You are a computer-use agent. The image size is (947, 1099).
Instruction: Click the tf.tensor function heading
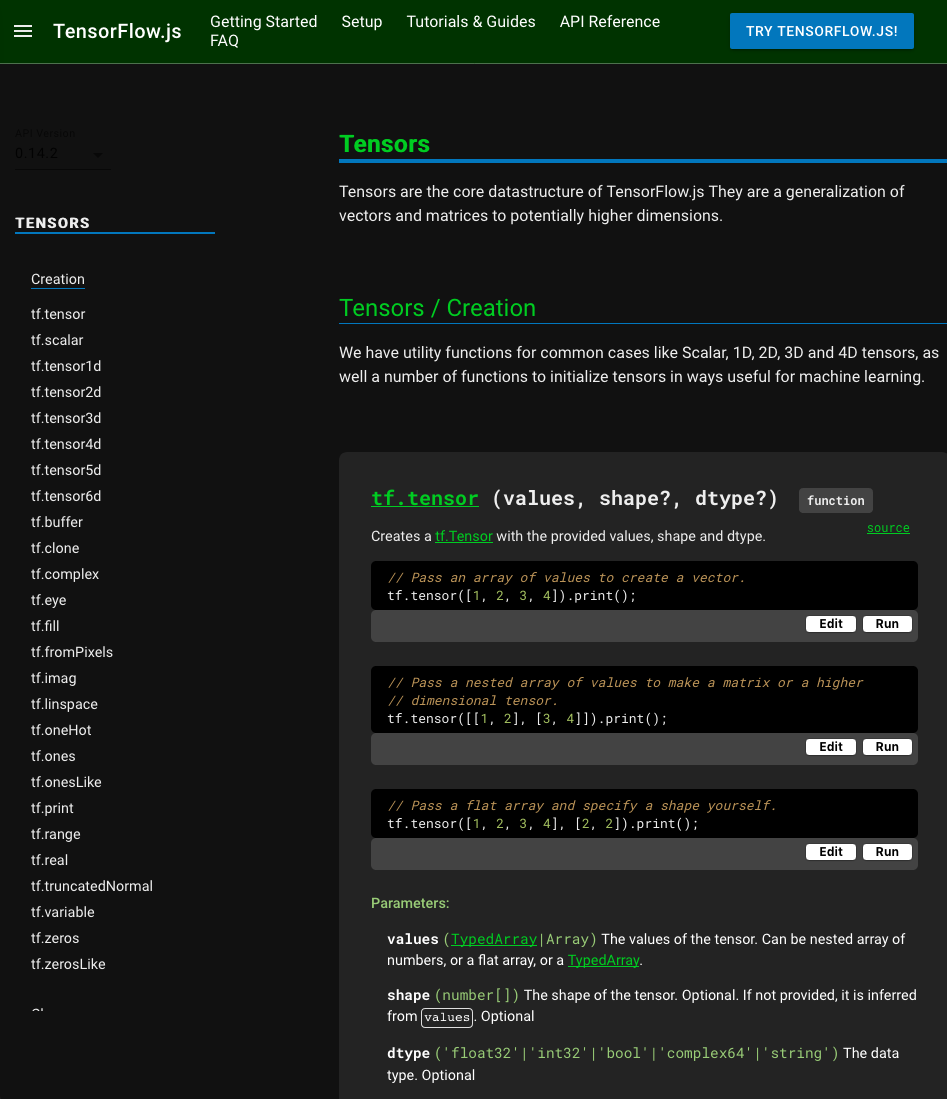(425, 497)
